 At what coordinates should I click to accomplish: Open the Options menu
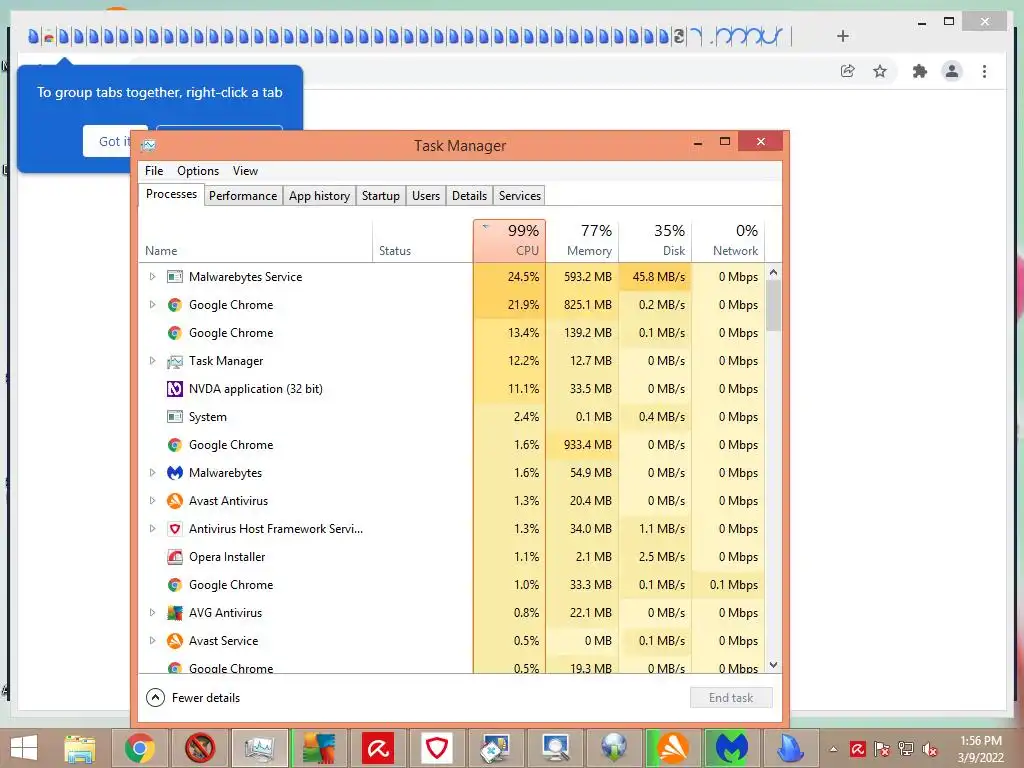coord(198,171)
